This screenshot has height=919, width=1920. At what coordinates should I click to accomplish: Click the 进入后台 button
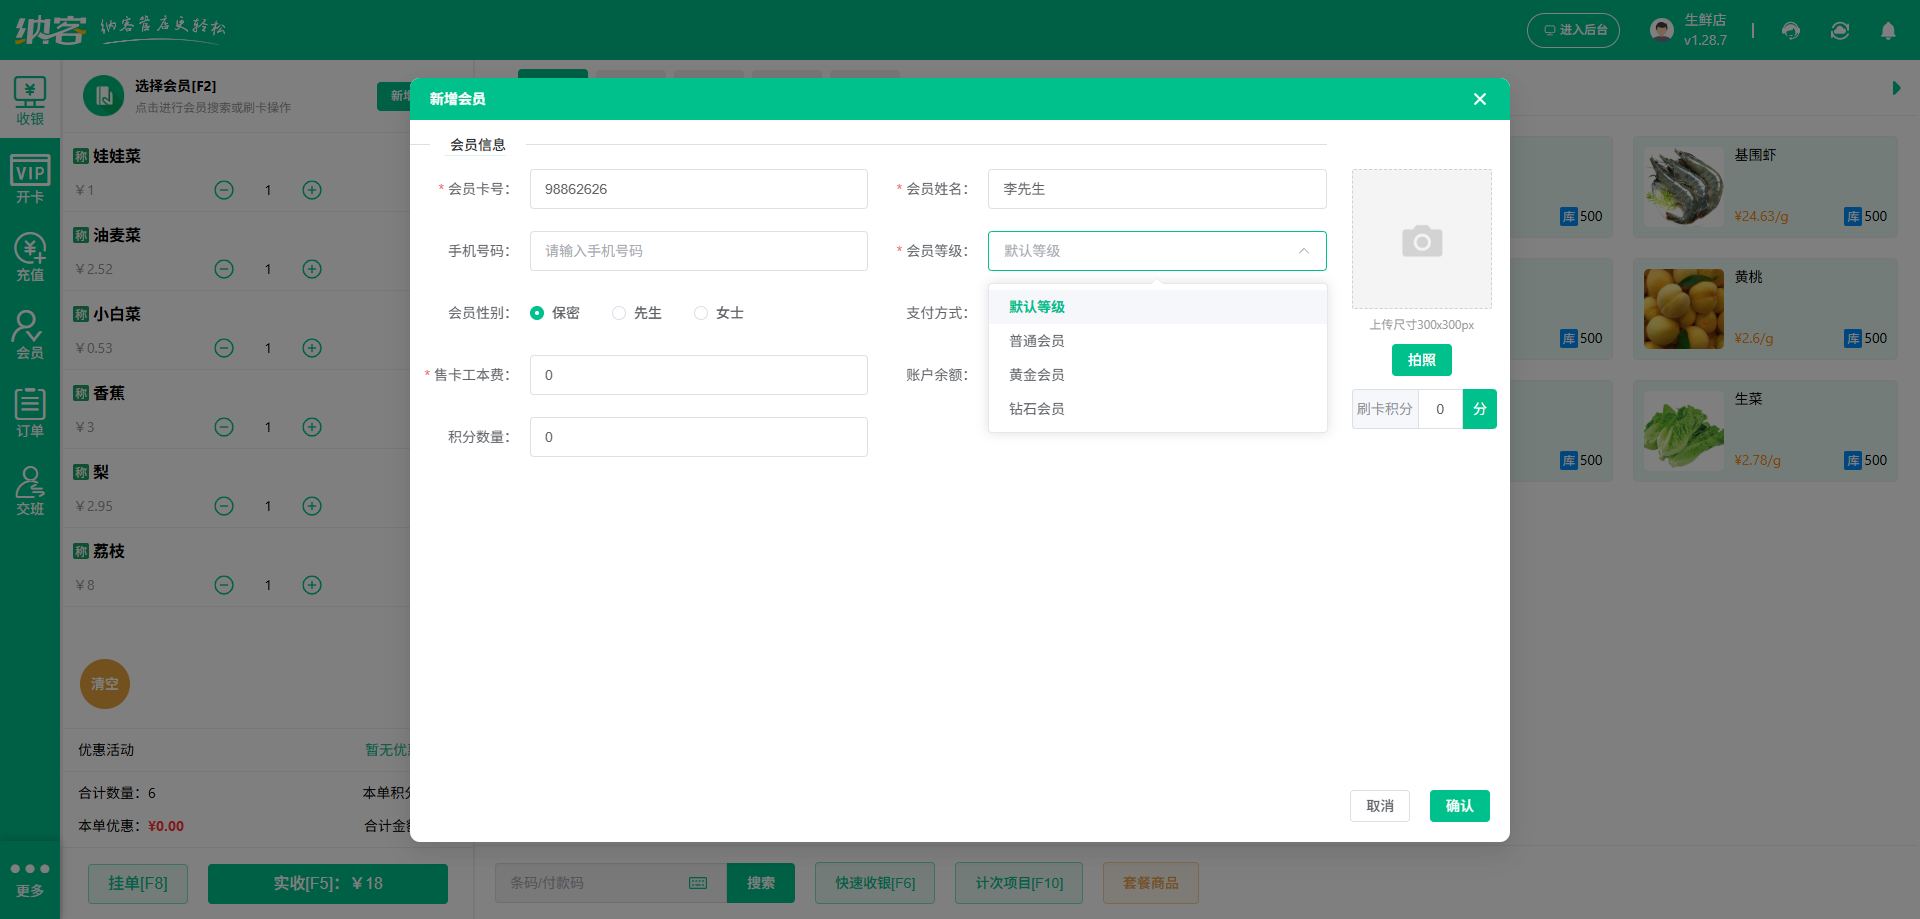(1573, 30)
